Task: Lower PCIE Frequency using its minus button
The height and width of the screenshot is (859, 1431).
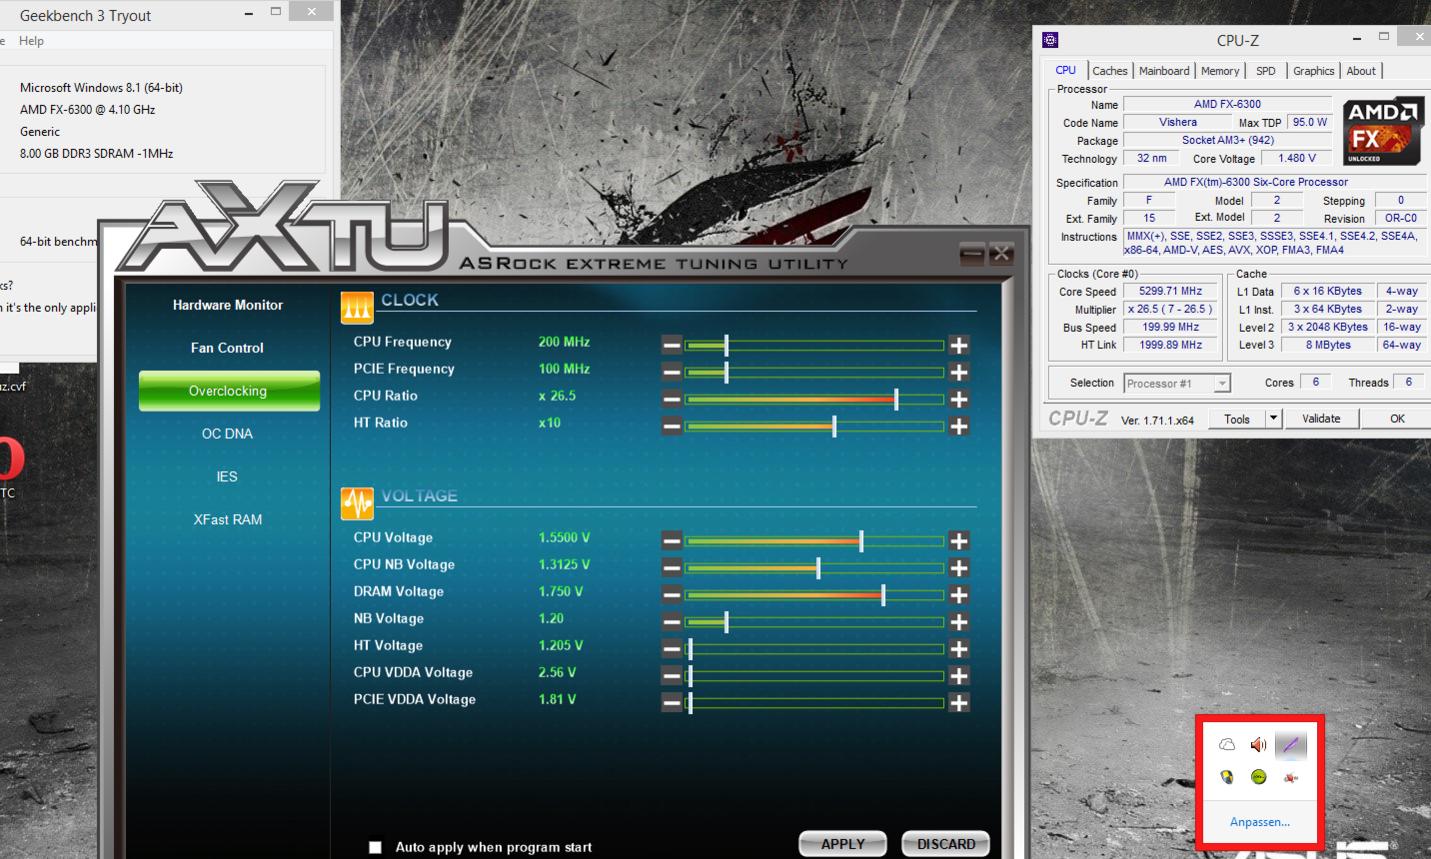Action: pos(672,372)
